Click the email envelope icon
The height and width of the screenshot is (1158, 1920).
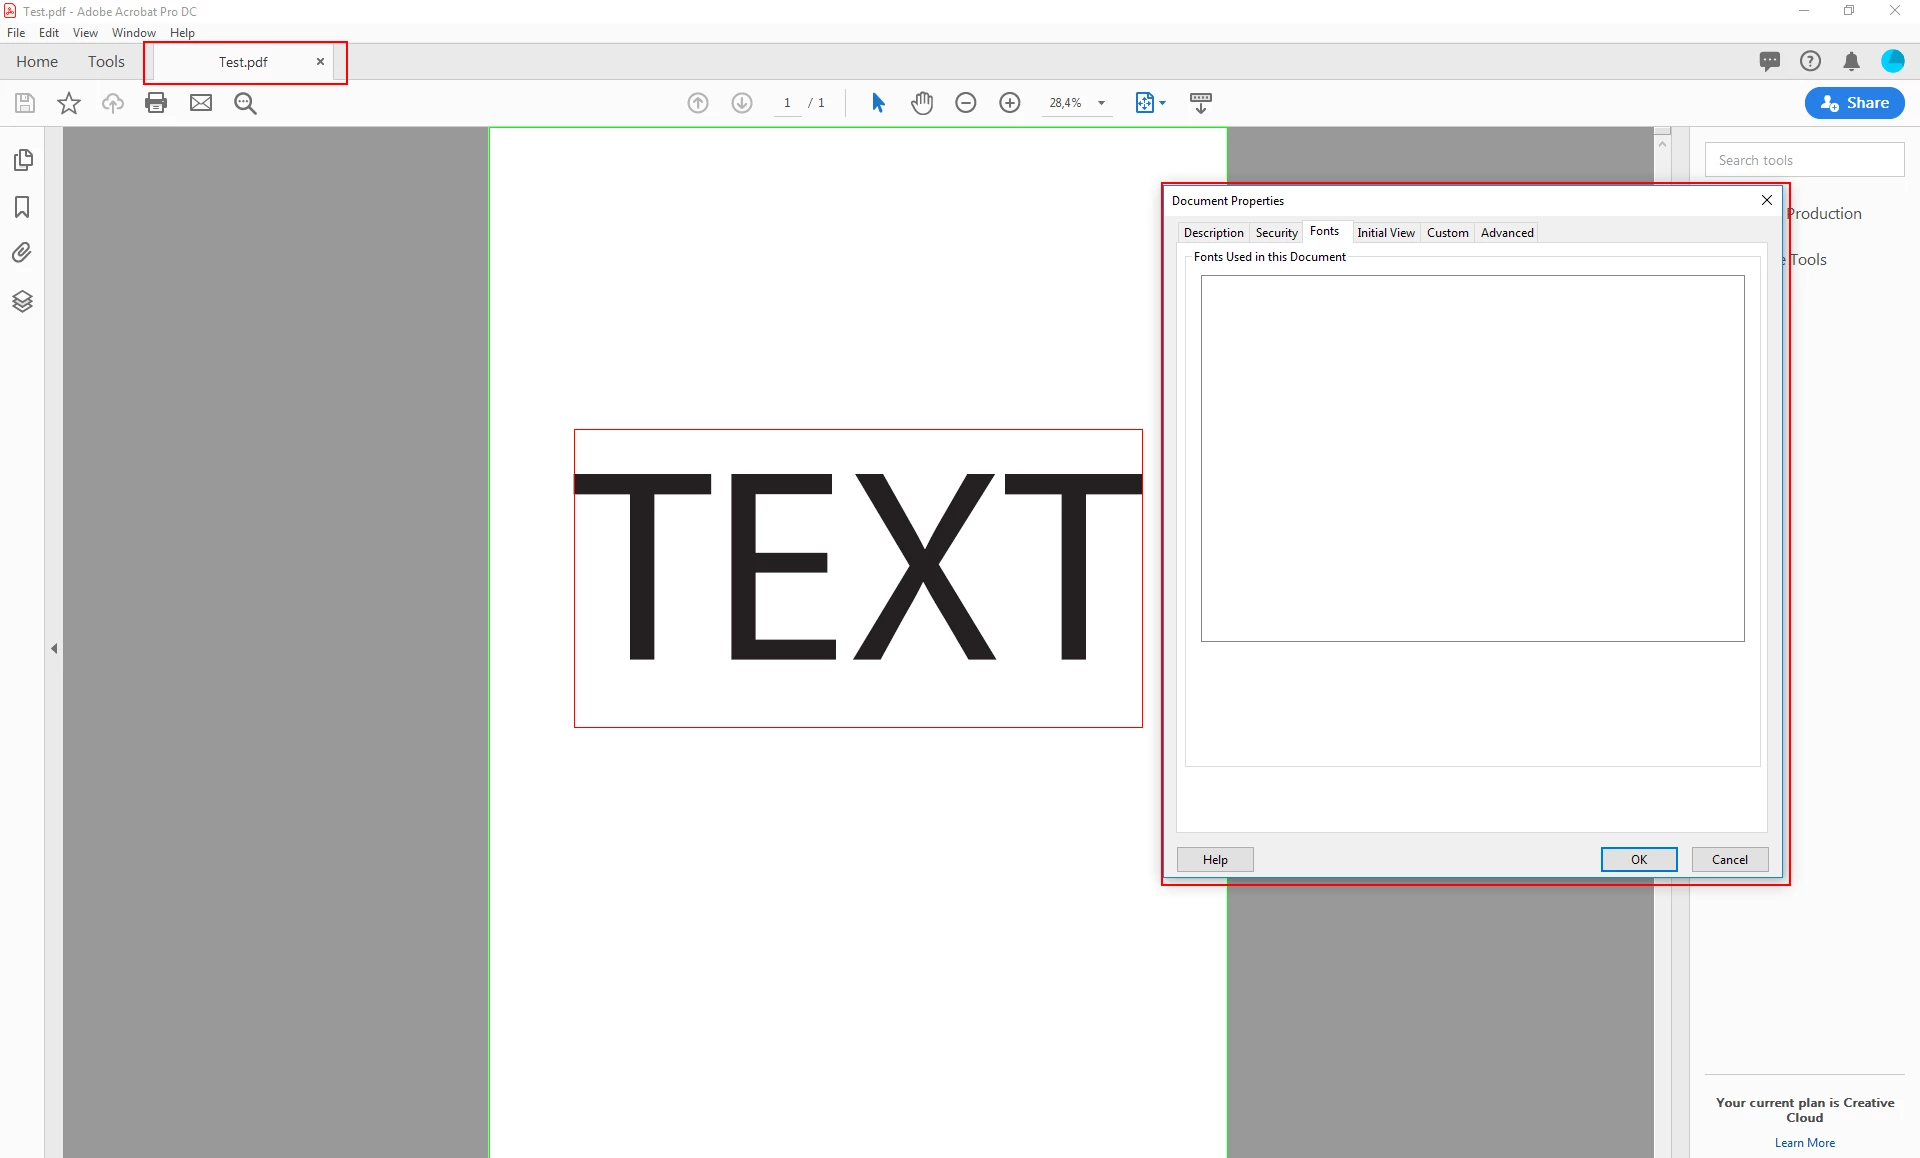(x=201, y=103)
